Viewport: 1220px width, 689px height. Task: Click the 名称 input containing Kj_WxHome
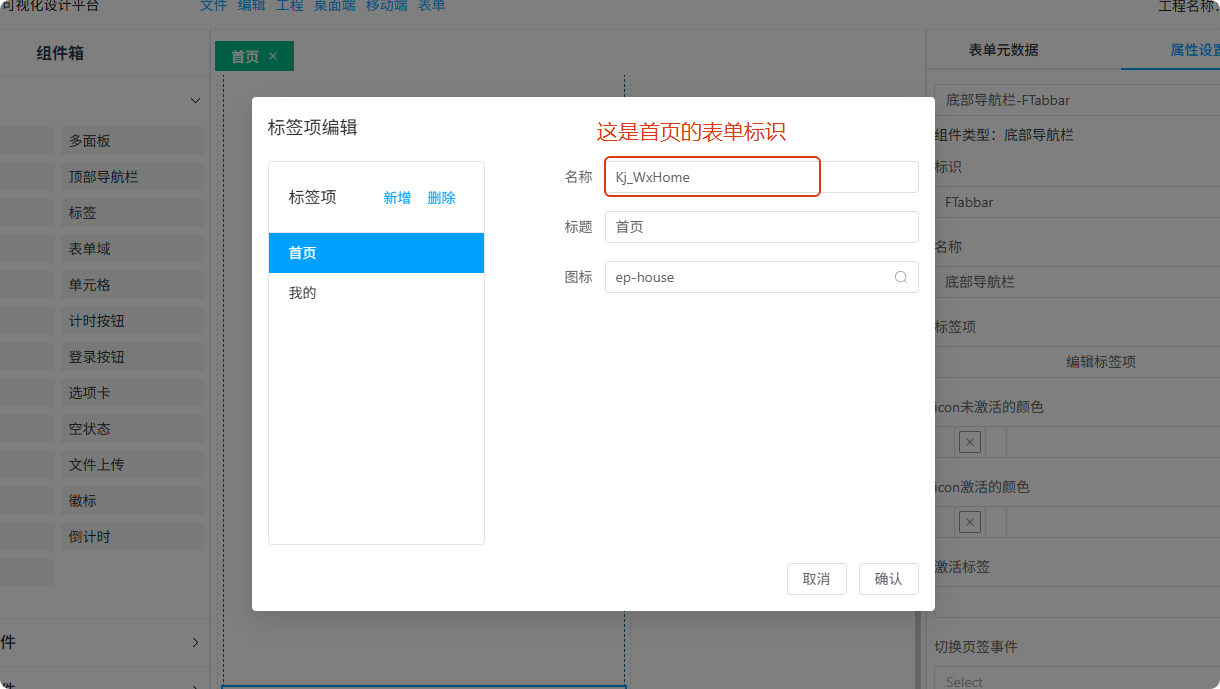pos(761,177)
